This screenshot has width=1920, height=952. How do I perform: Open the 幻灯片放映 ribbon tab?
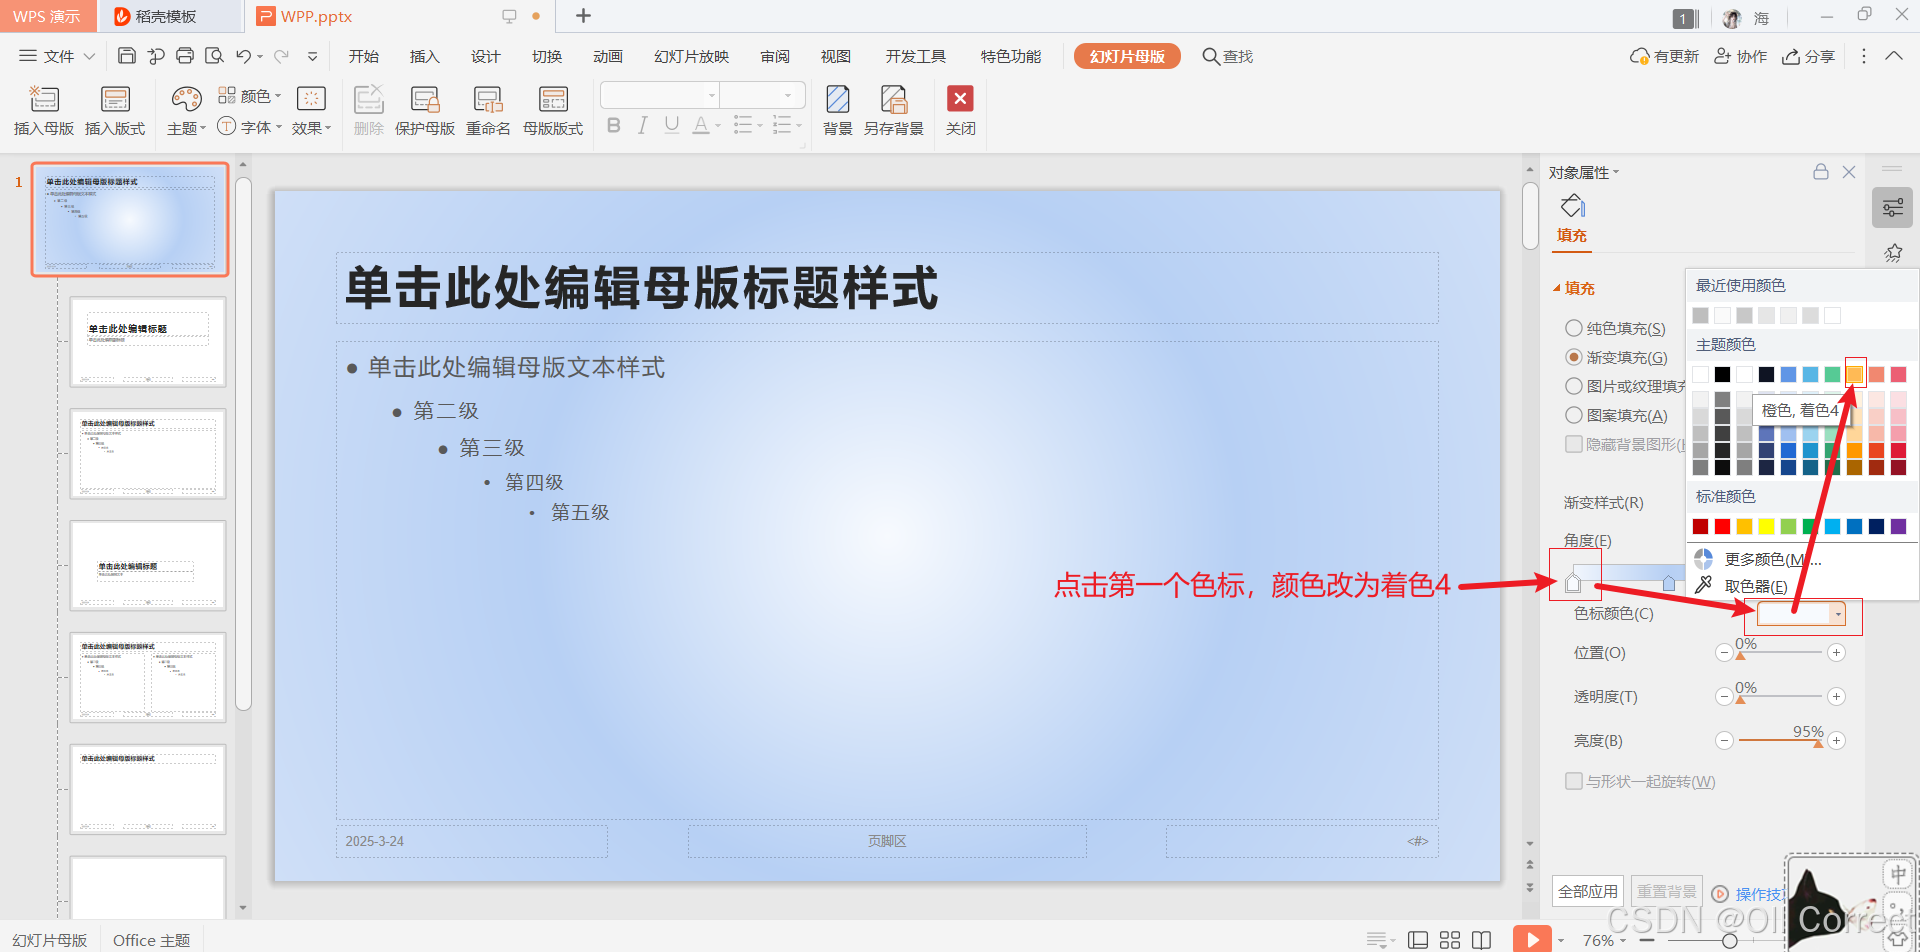[692, 56]
